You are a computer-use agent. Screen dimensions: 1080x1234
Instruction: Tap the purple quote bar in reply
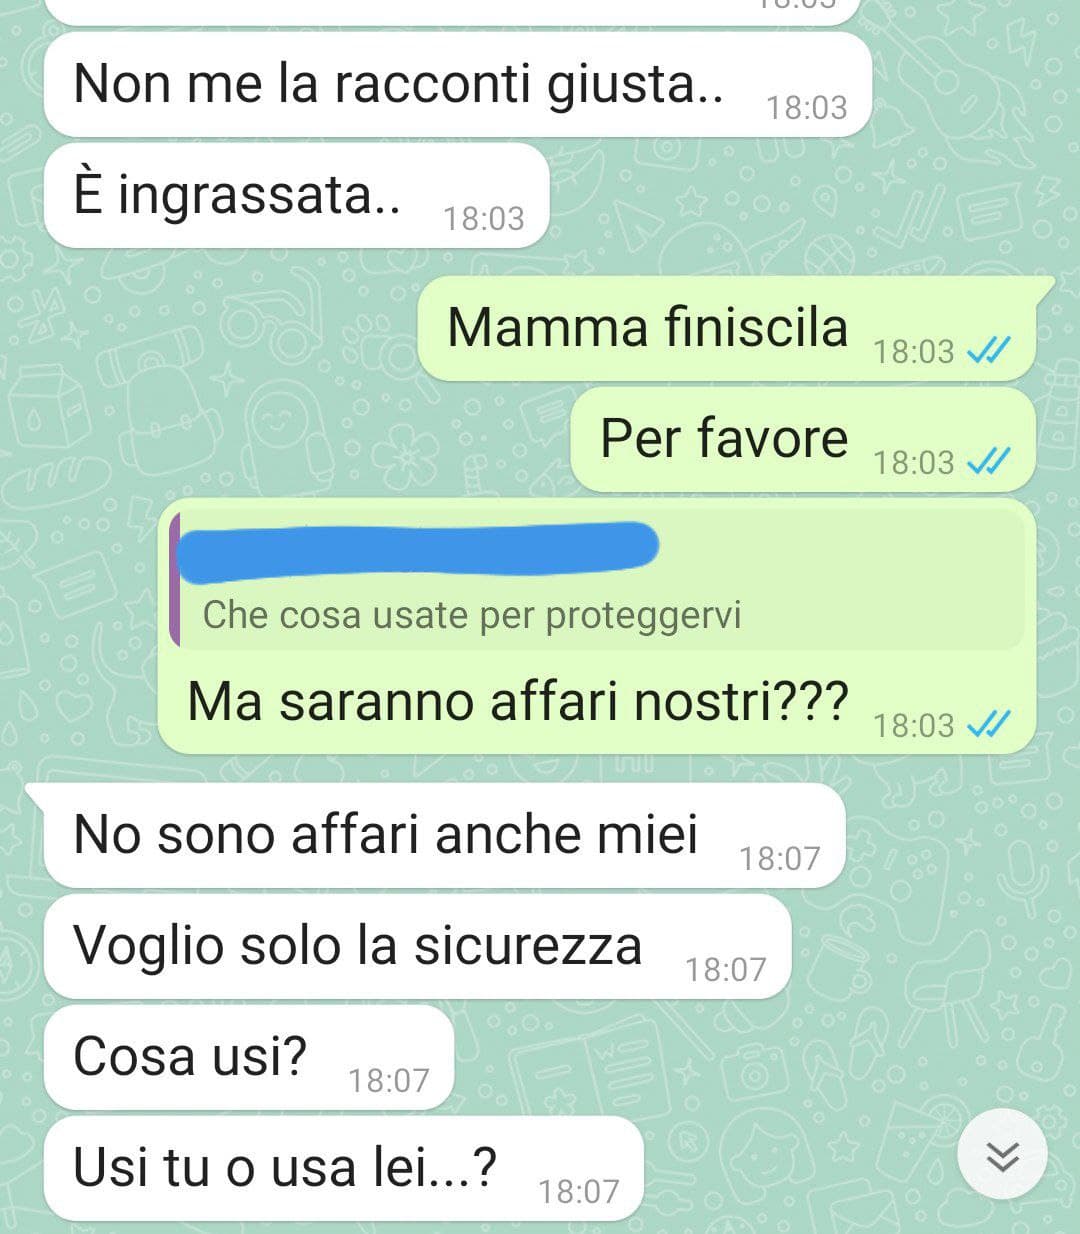175,580
